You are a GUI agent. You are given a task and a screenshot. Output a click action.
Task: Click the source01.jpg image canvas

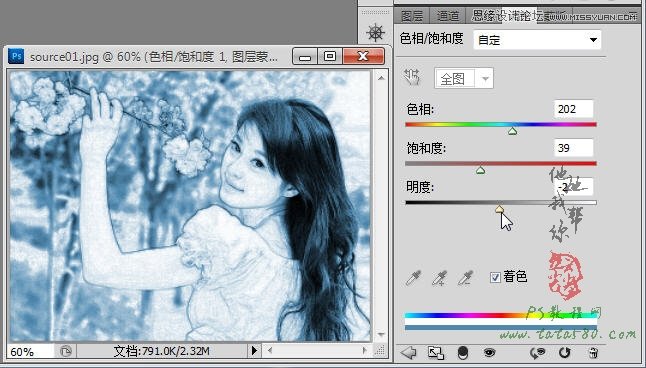tap(190, 206)
